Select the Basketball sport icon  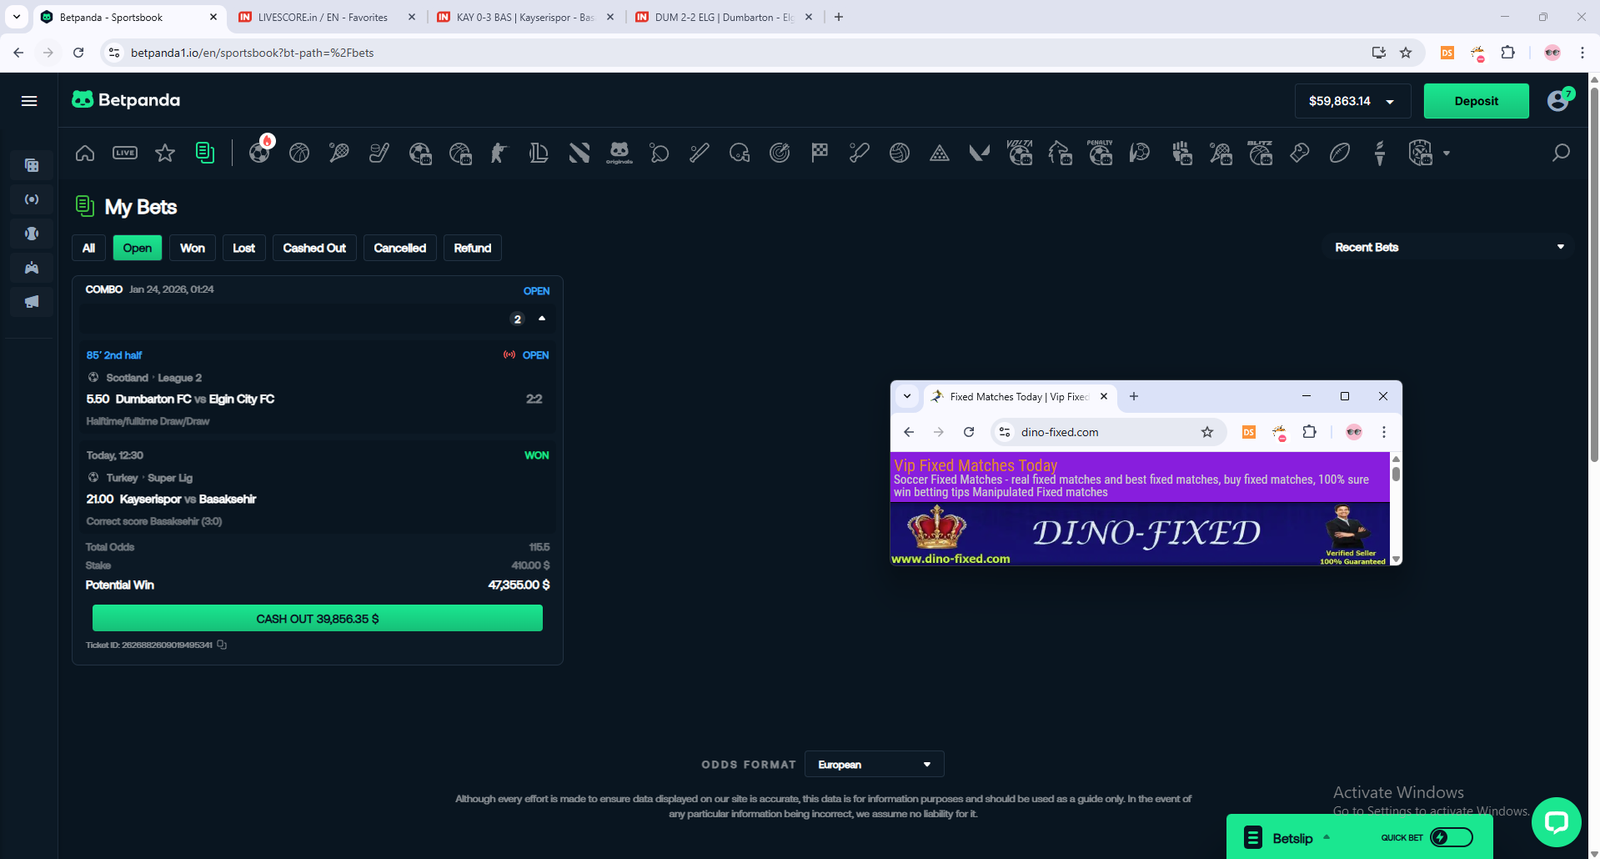tap(299, 153)
